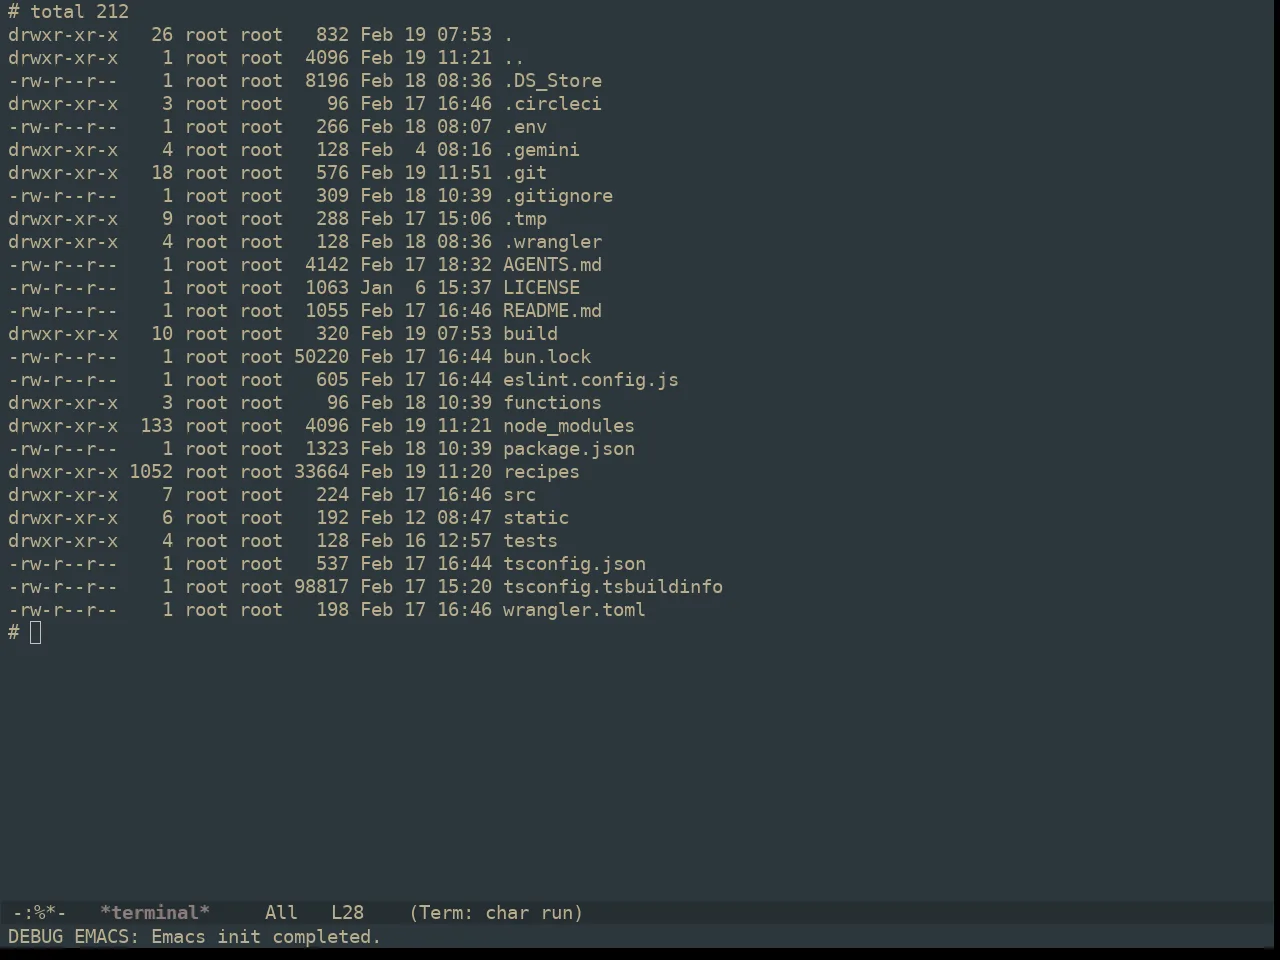Click the AGENTS.md filename
This screenshot has height=960, width=1280.
coord(552,265)
